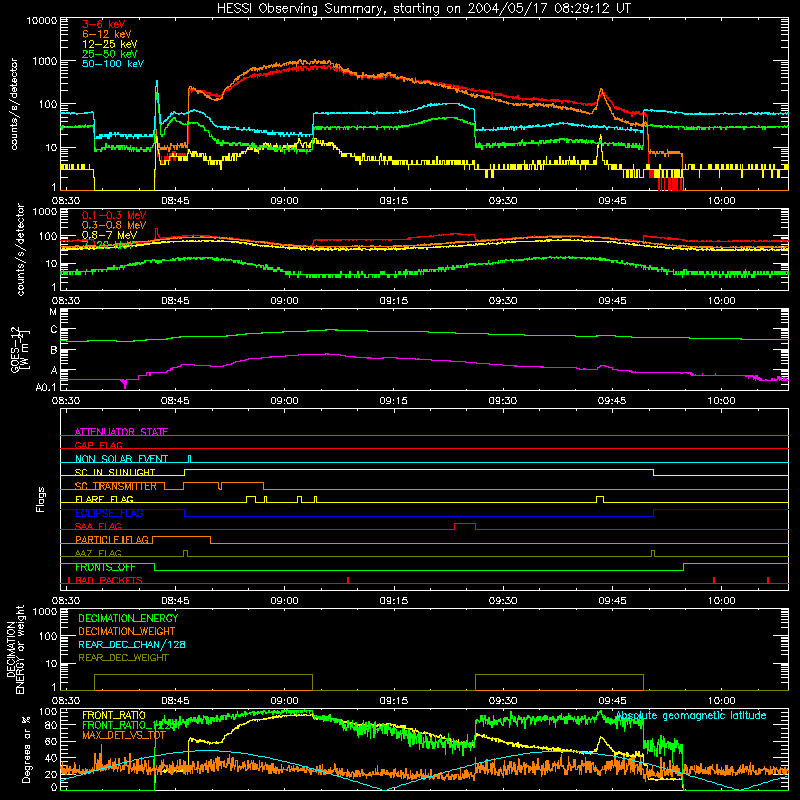The height and width of the screenshot is (800, 800).
Task: Click the Degrees or % axis title
Action: tap(26, 750)
